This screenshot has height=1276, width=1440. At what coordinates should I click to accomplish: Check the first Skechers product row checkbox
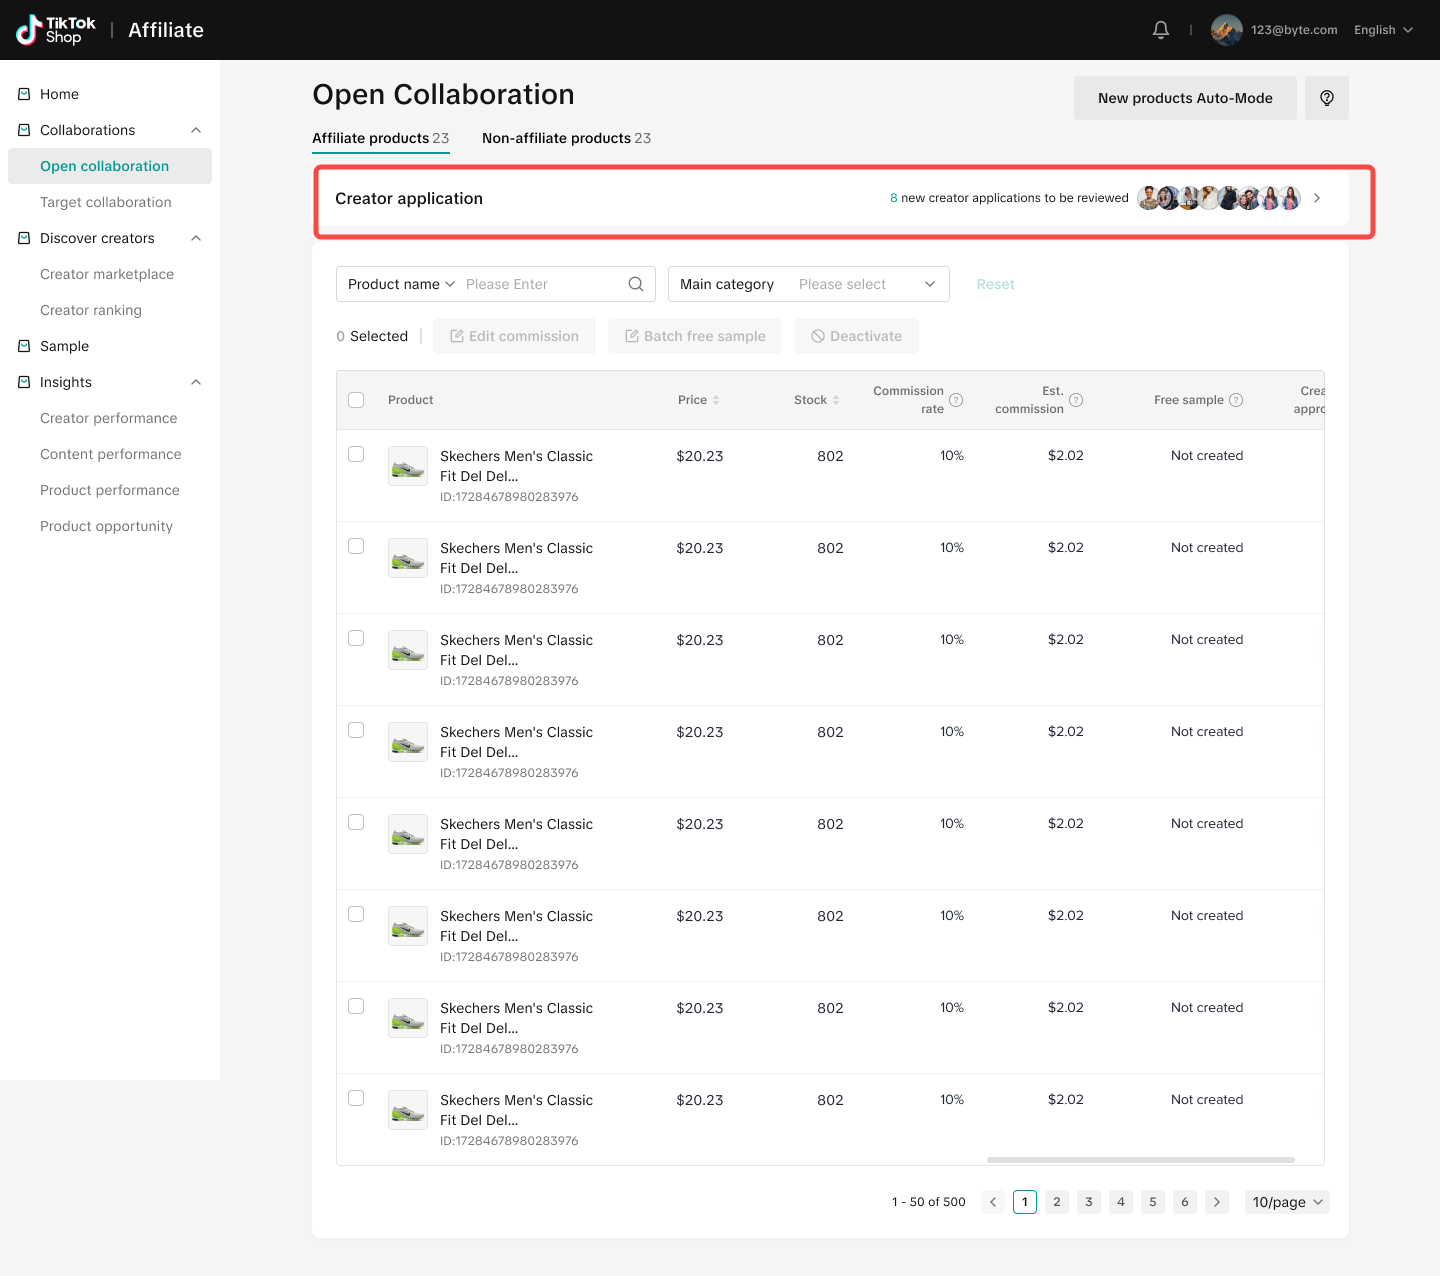click(356, 454)
